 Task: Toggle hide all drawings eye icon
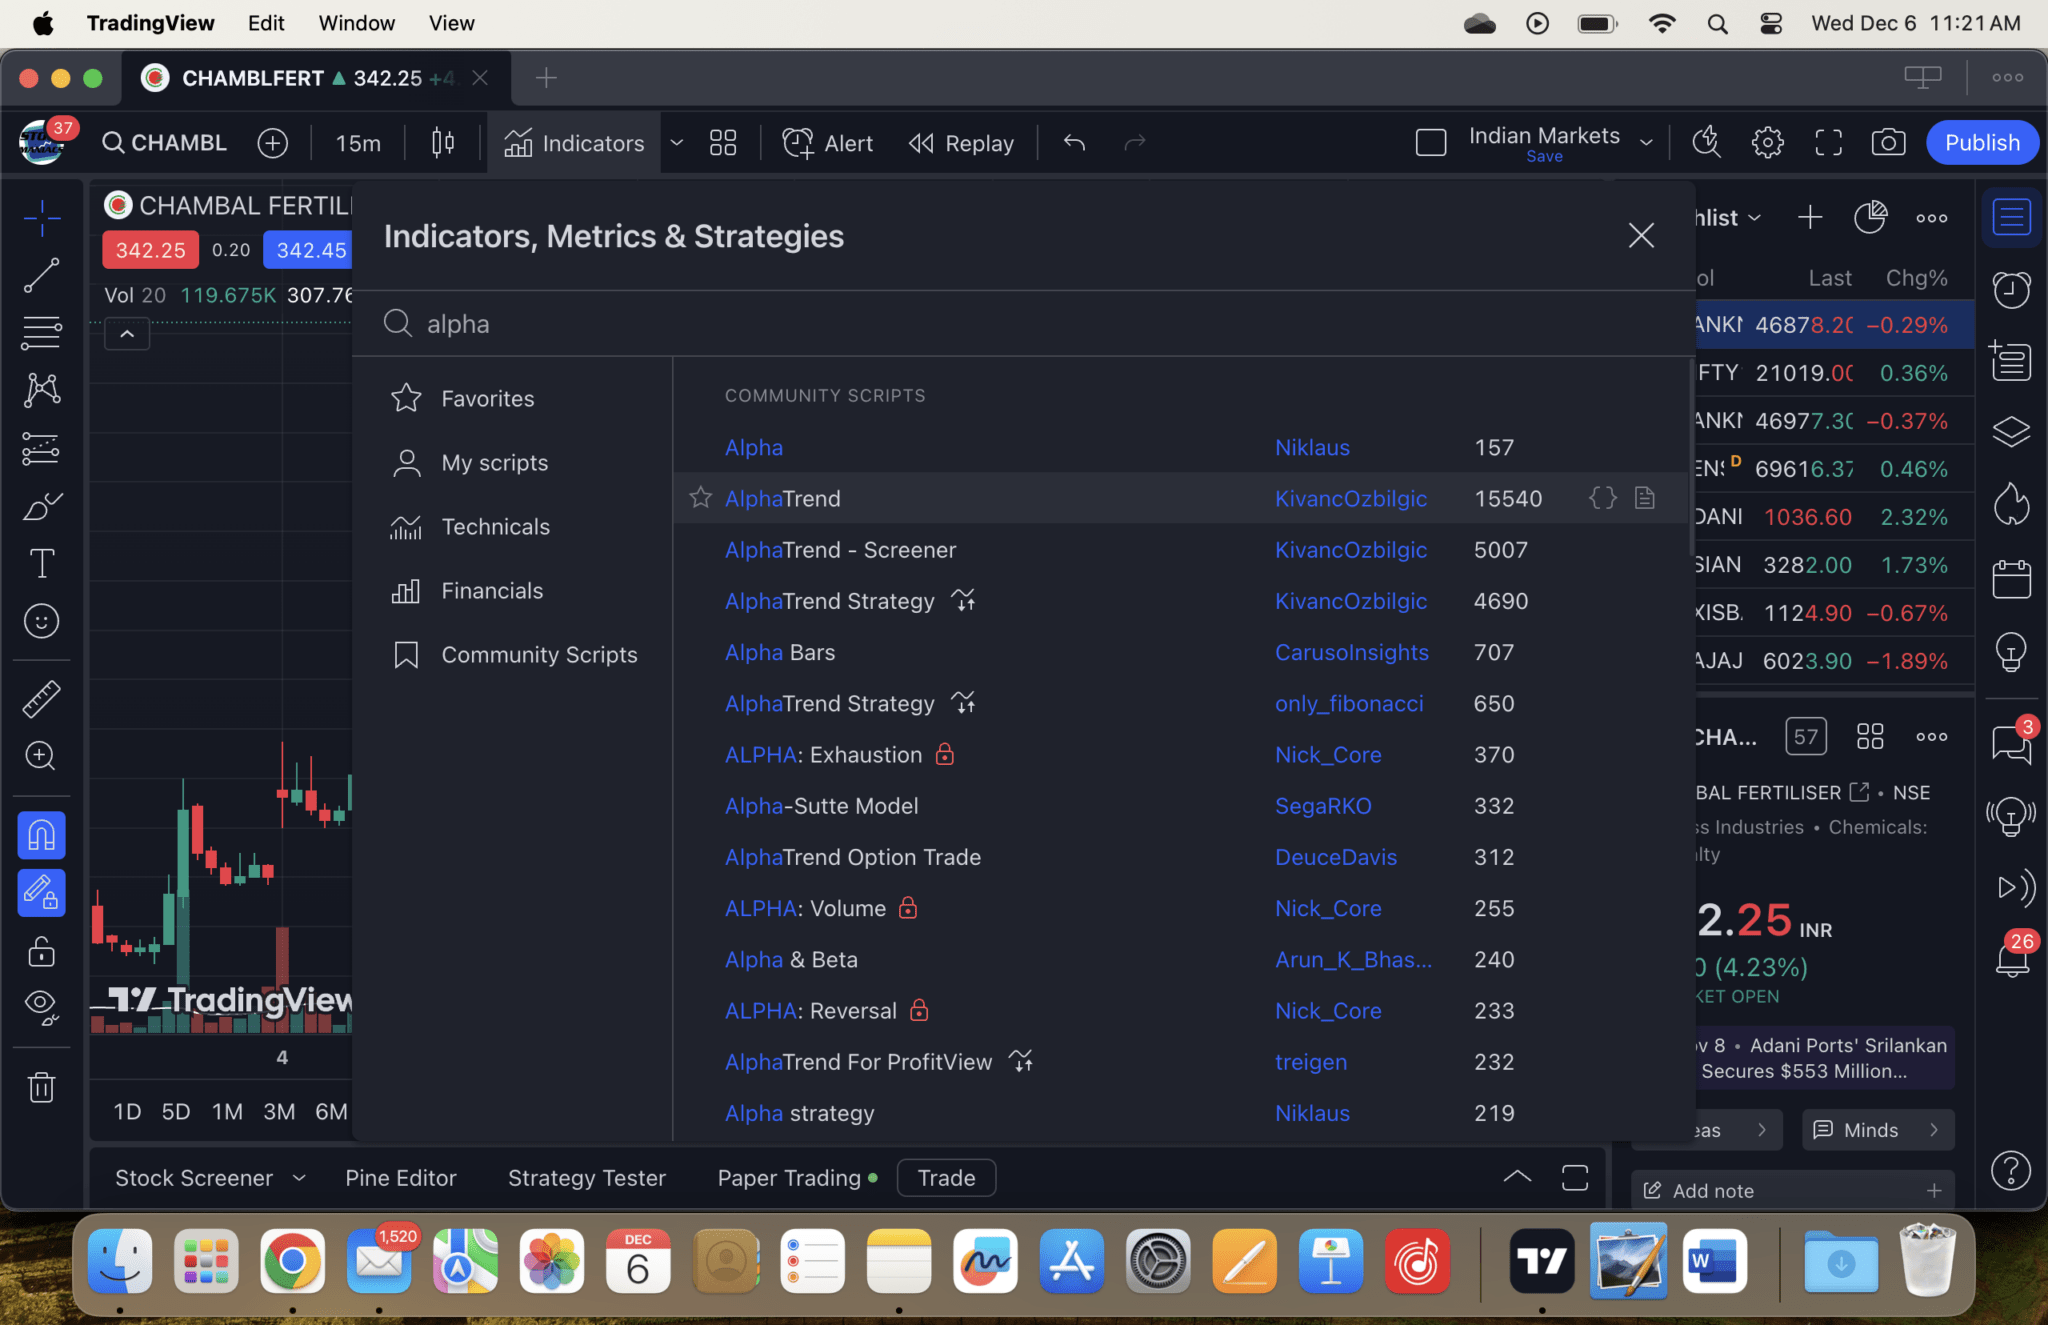click(x=41, y=1005)
